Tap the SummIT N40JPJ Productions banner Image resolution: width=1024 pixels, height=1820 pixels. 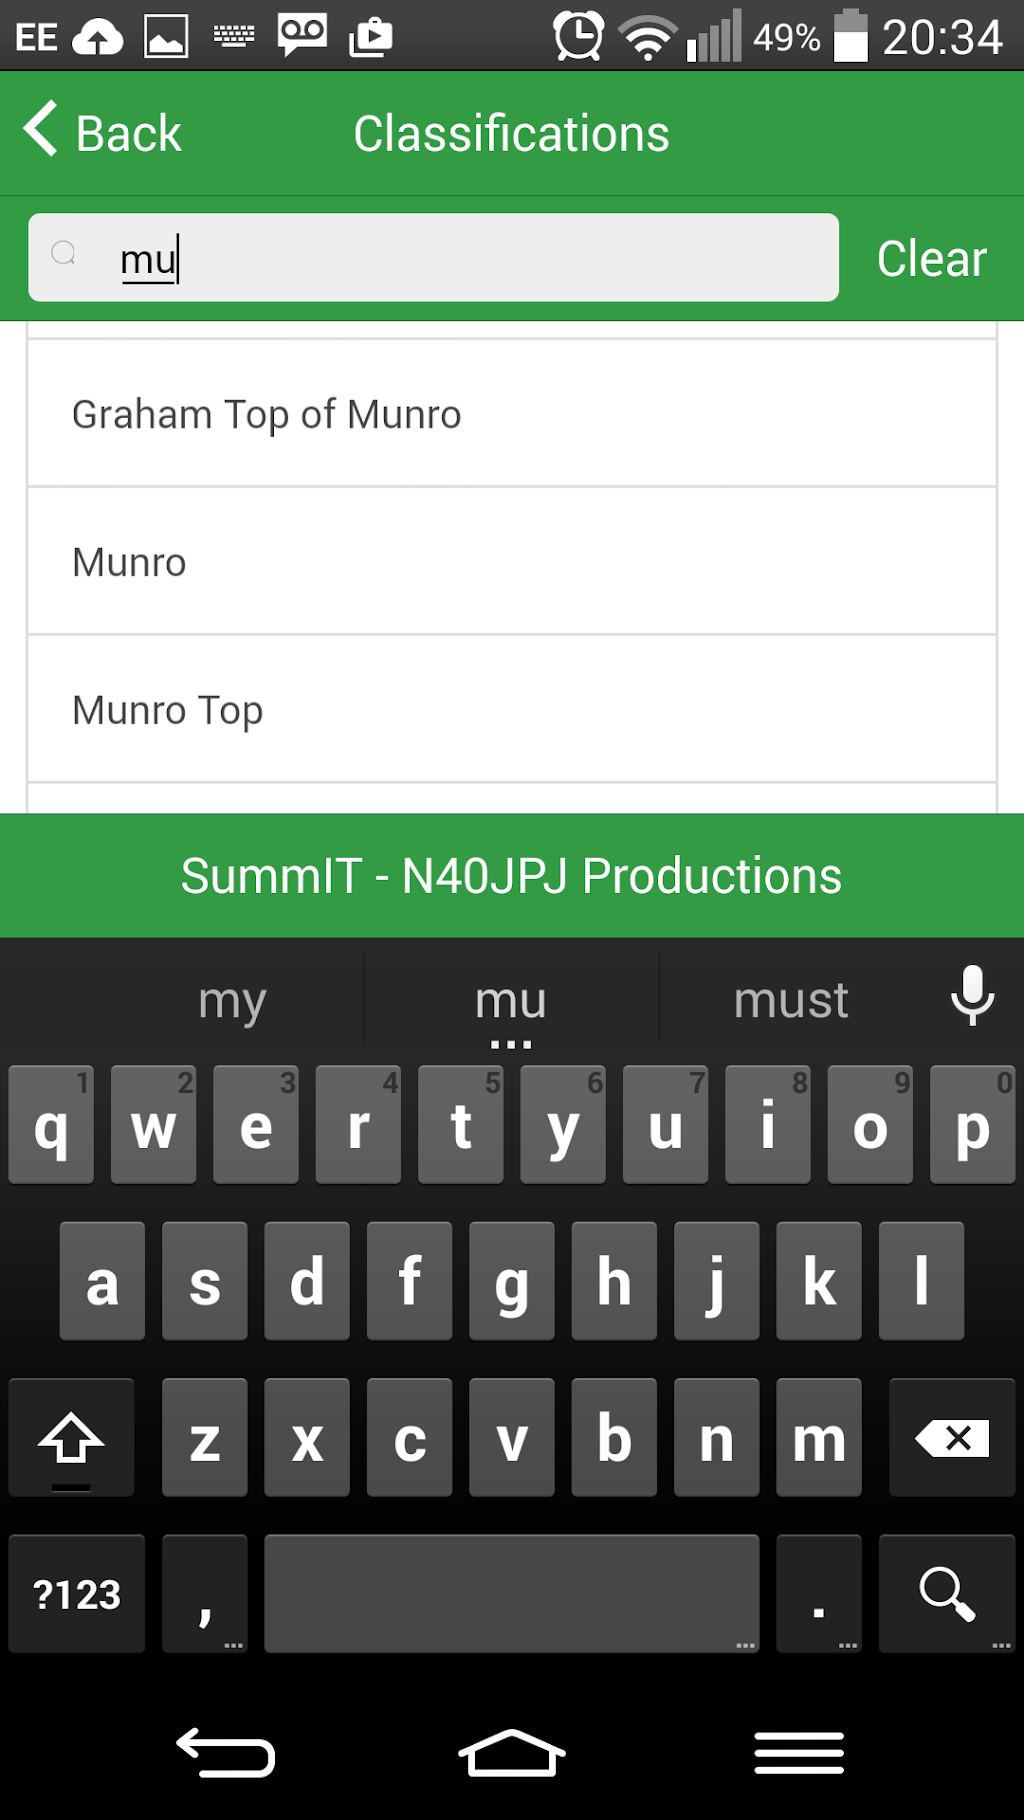tap(512, 876)
